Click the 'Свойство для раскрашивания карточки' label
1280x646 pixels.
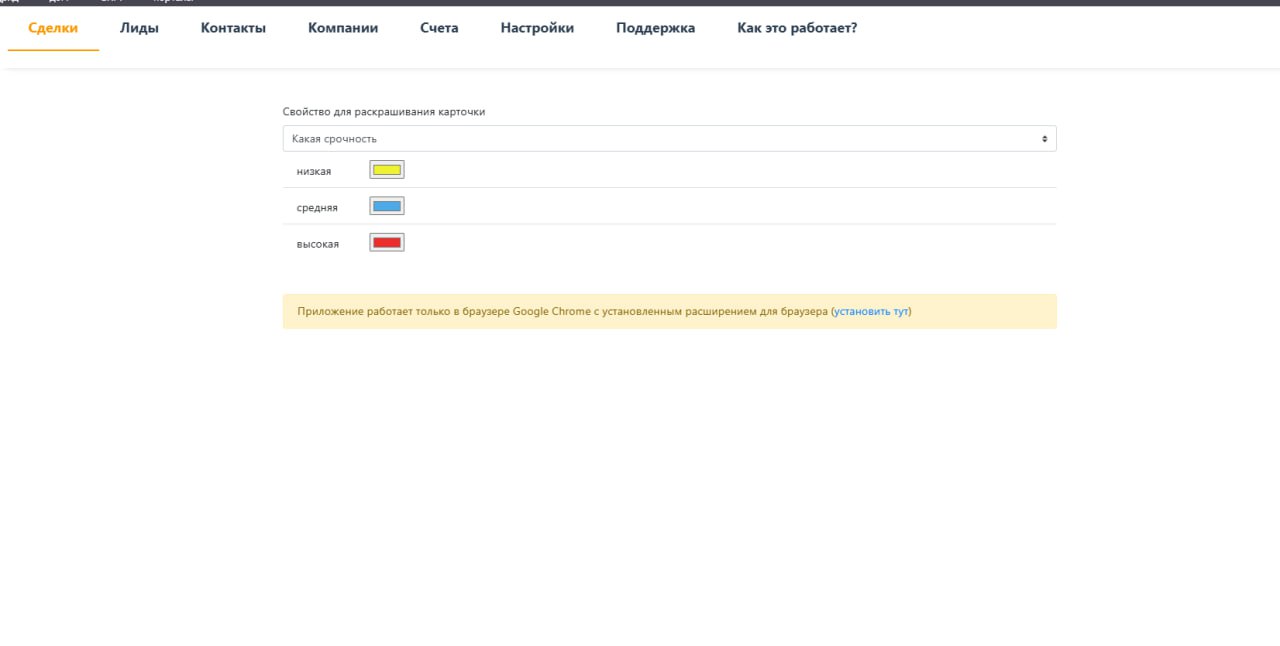384,112
